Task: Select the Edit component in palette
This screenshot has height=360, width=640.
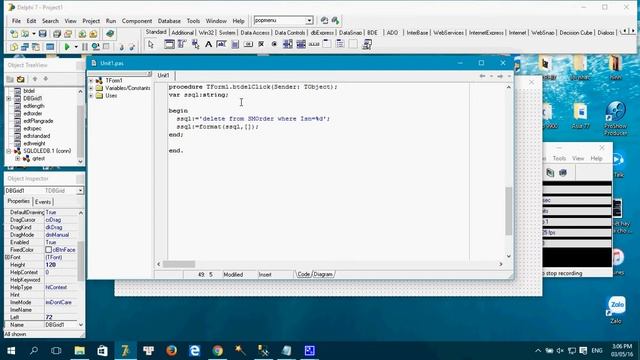Action: (x=222, y=44)
